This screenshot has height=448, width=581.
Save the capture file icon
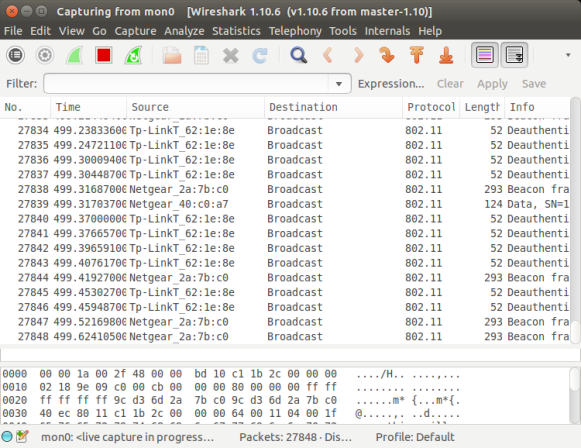201,56
